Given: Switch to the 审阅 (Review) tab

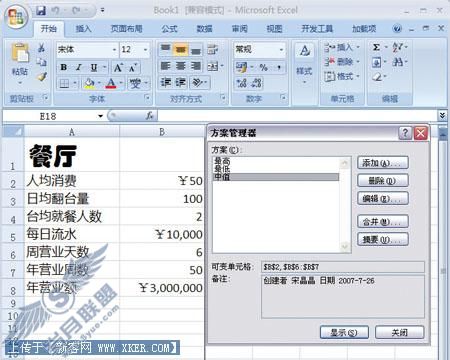Looking at the screenshot, I should [240, 29].
